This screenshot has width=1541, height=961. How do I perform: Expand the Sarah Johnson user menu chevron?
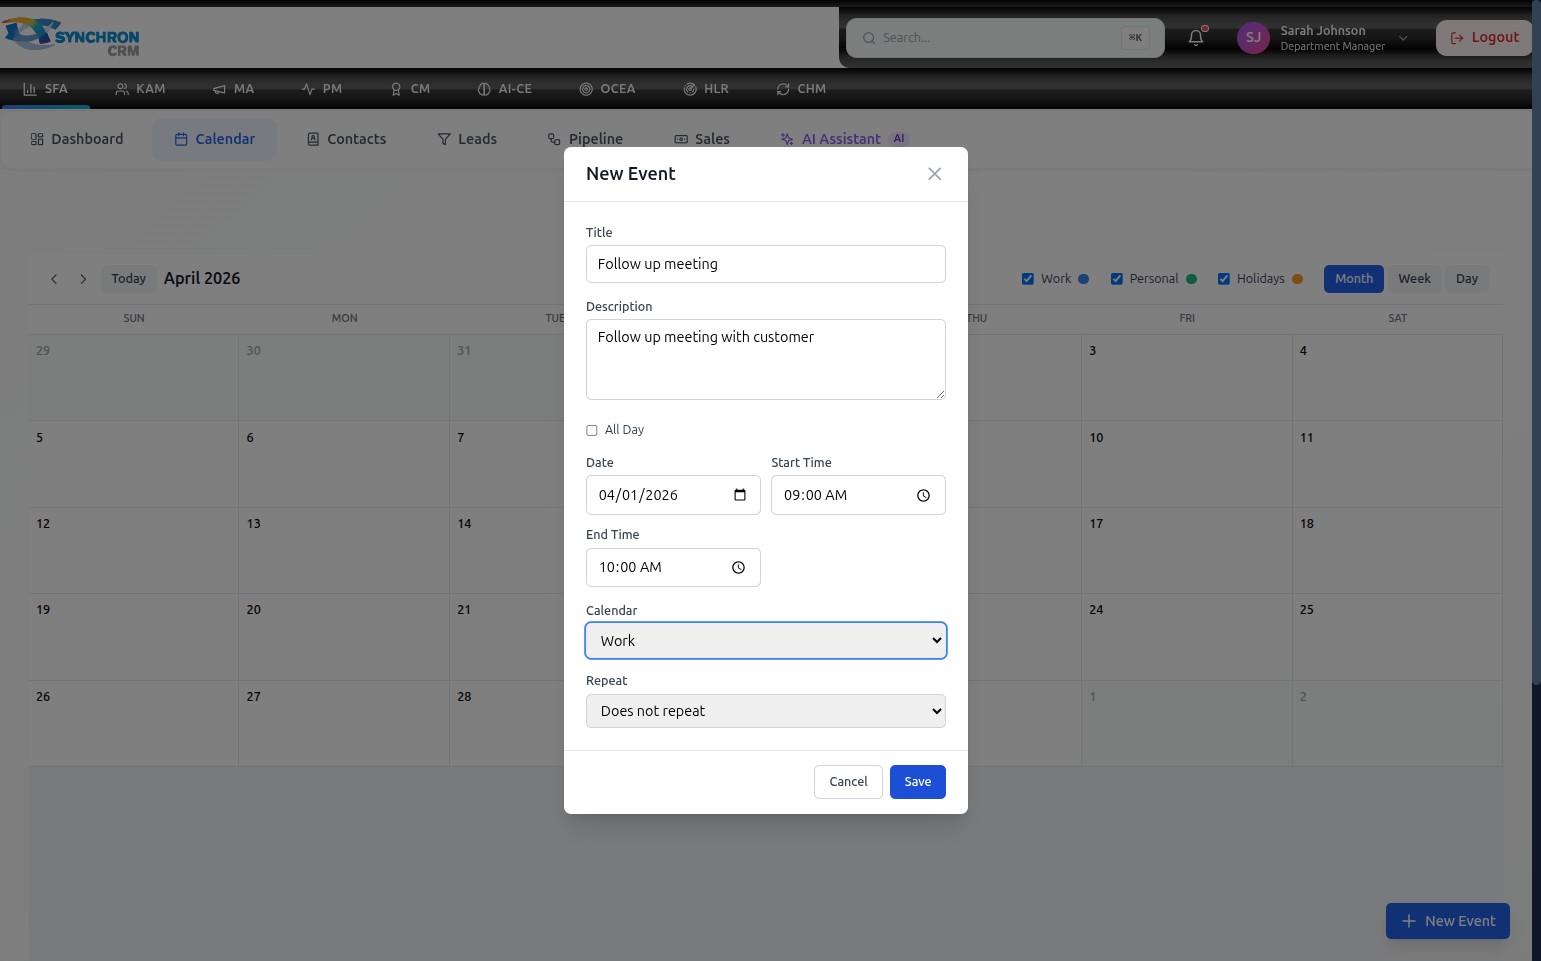1403,38
